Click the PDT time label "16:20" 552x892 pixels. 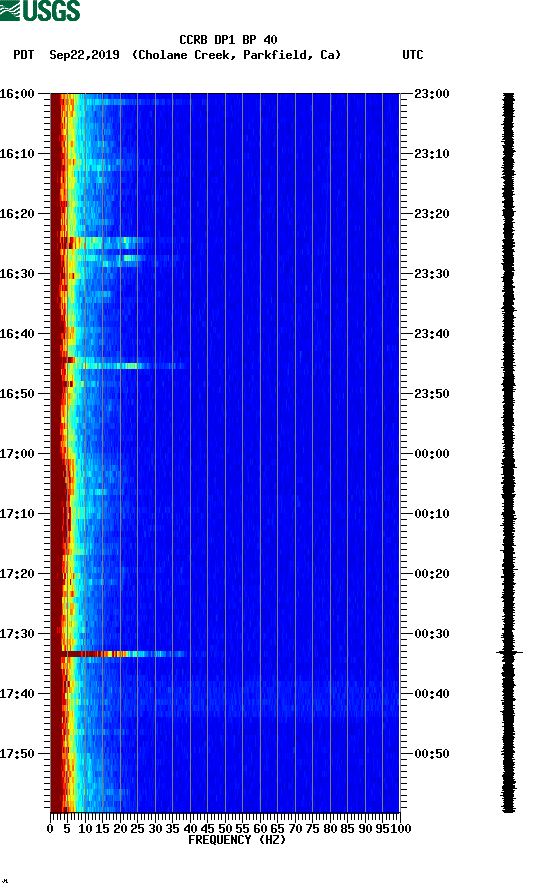(x=17, y=214)
